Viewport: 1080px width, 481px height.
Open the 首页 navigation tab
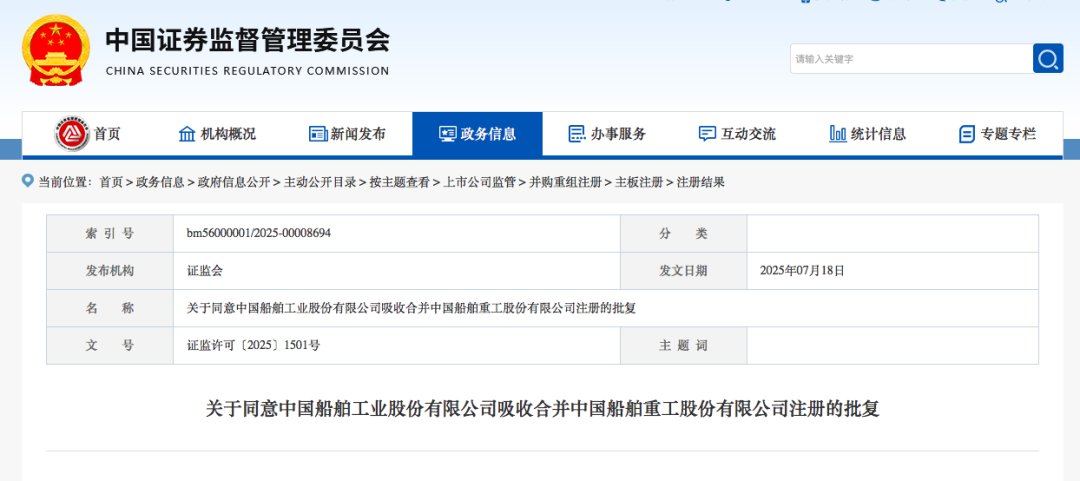(x=87, y=134)
